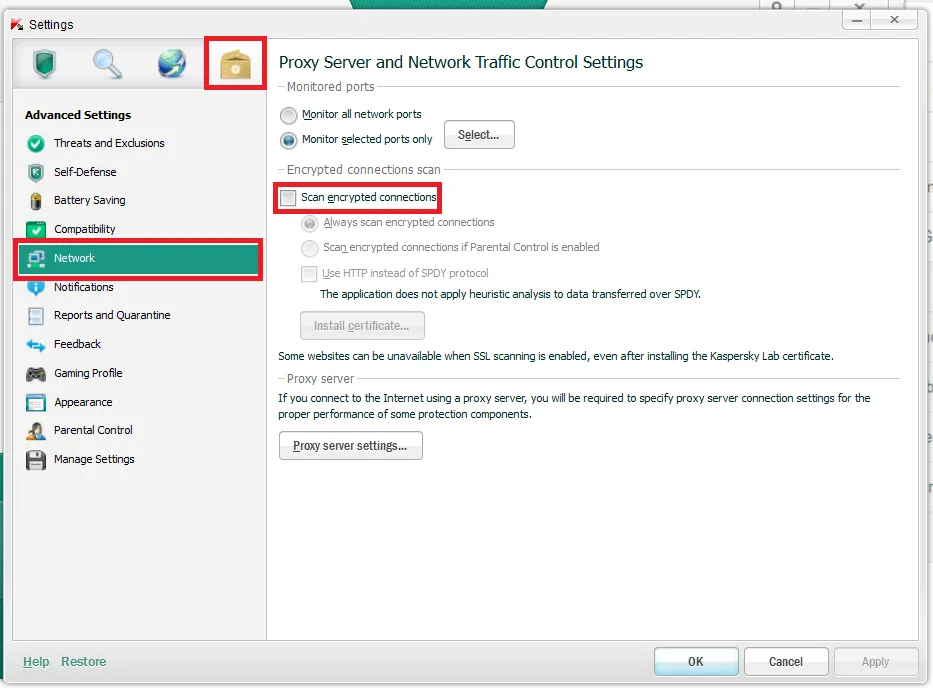Choose Monitor selected ports only
This screenshot has width=933, height=692.
pyautogui.click(x=289, y=139)
